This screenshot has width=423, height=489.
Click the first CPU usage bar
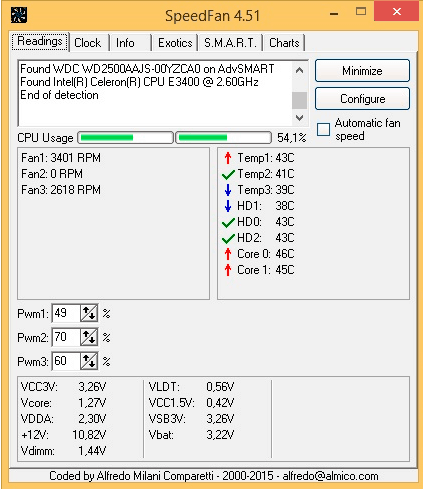125,137
